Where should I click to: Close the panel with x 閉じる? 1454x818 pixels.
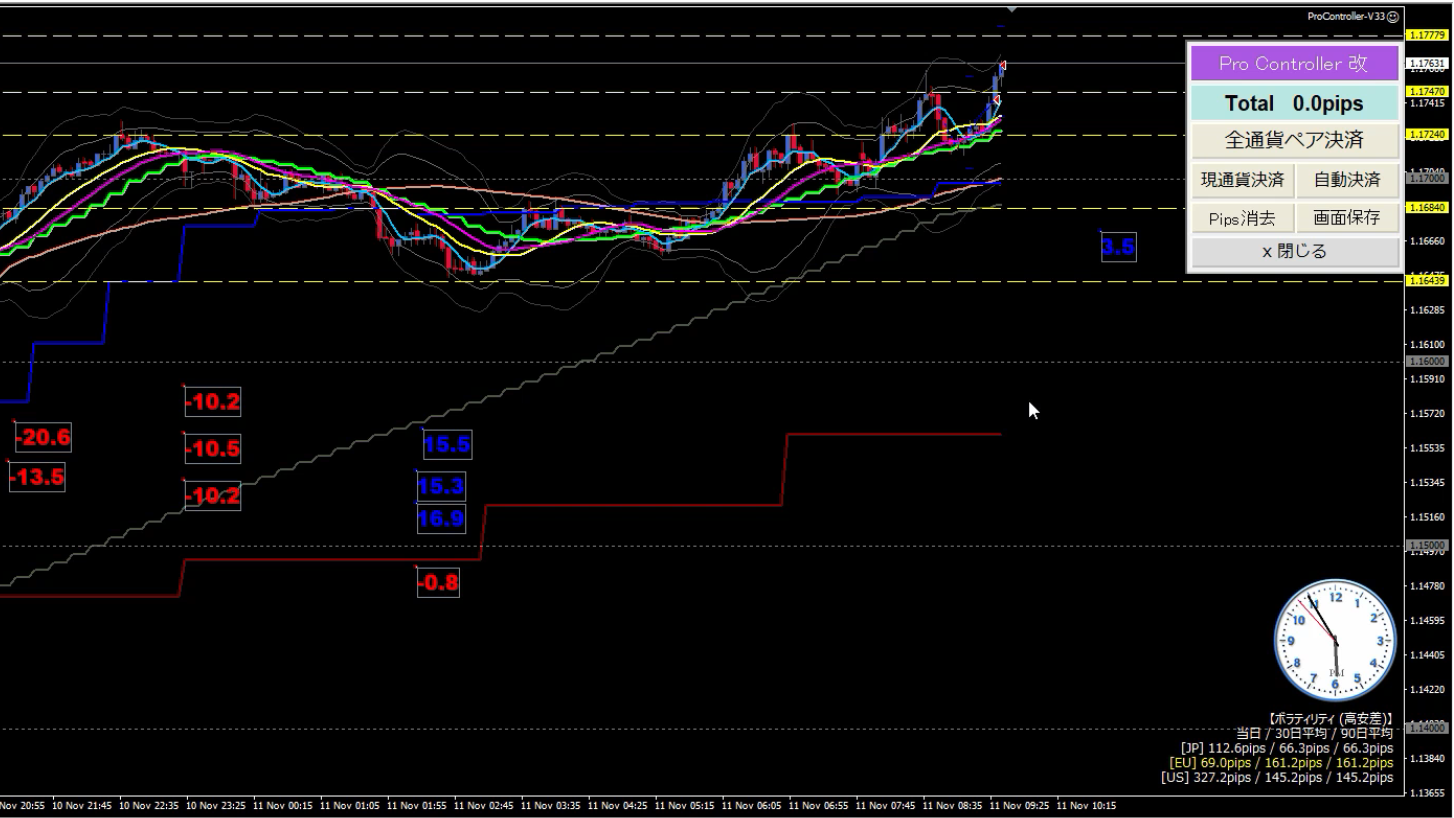(1293, 252)
